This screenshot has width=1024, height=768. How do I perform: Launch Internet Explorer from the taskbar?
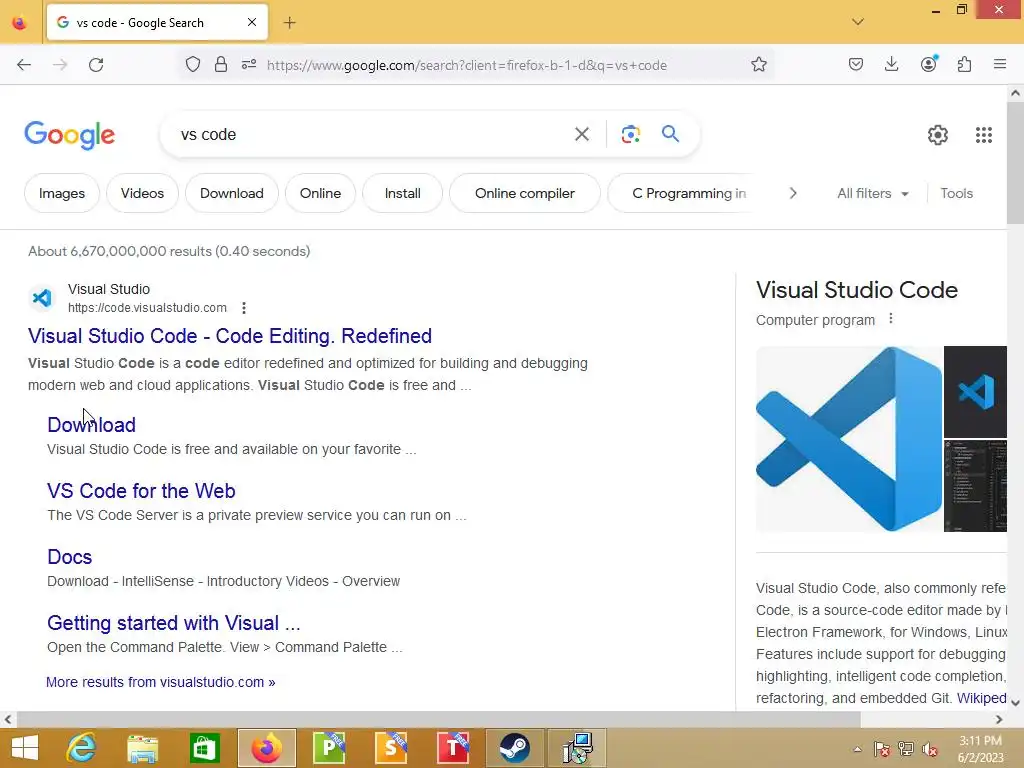82,748
